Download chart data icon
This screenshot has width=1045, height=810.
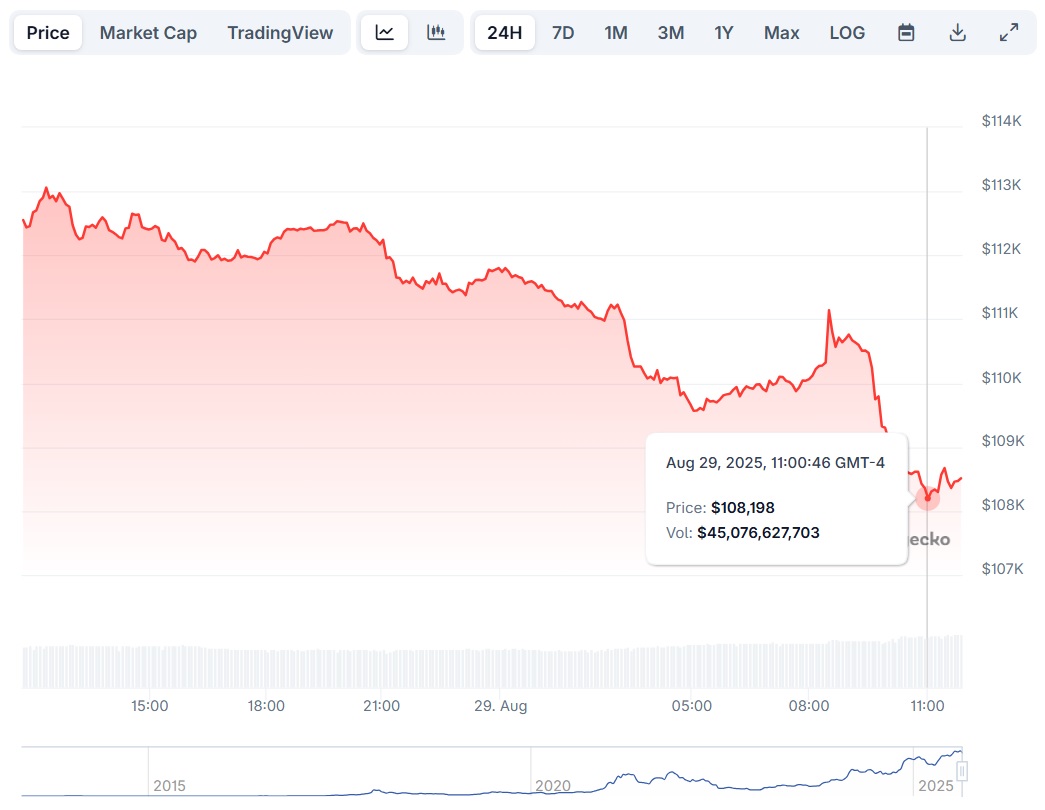(x=957, y=33)
